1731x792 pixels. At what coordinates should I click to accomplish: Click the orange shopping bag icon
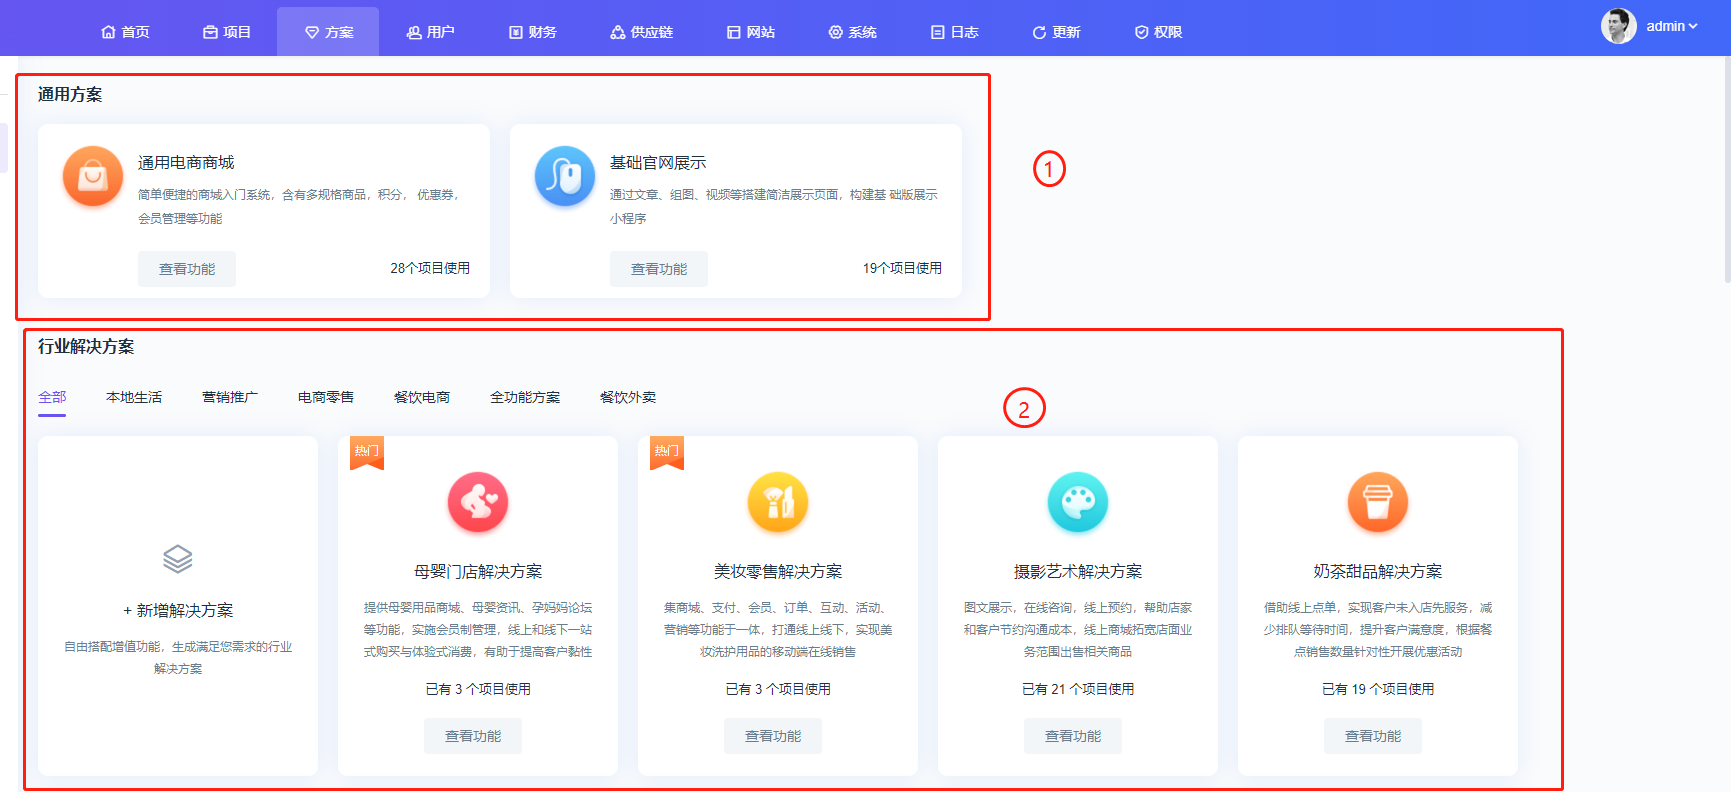[x=93, y=176]
